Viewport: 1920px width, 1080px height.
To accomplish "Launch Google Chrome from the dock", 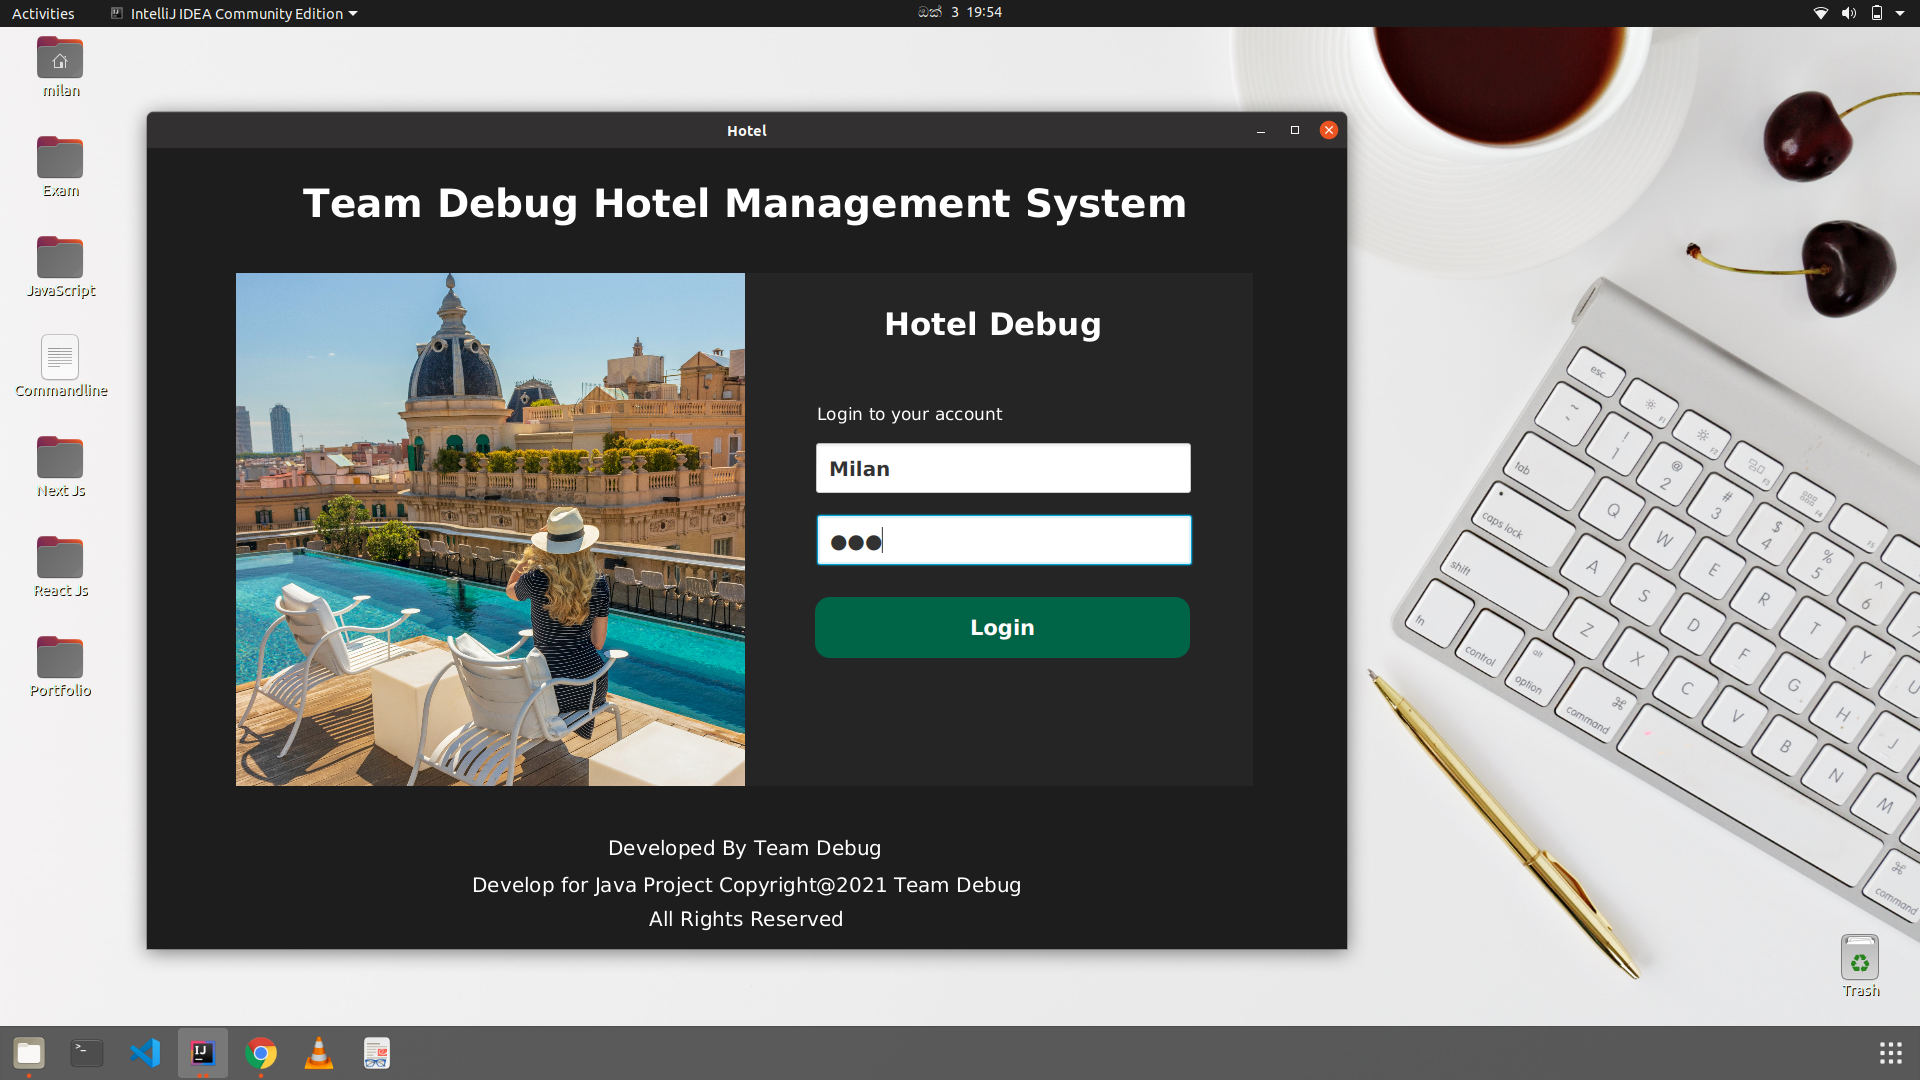I will tap(261, 1052).
